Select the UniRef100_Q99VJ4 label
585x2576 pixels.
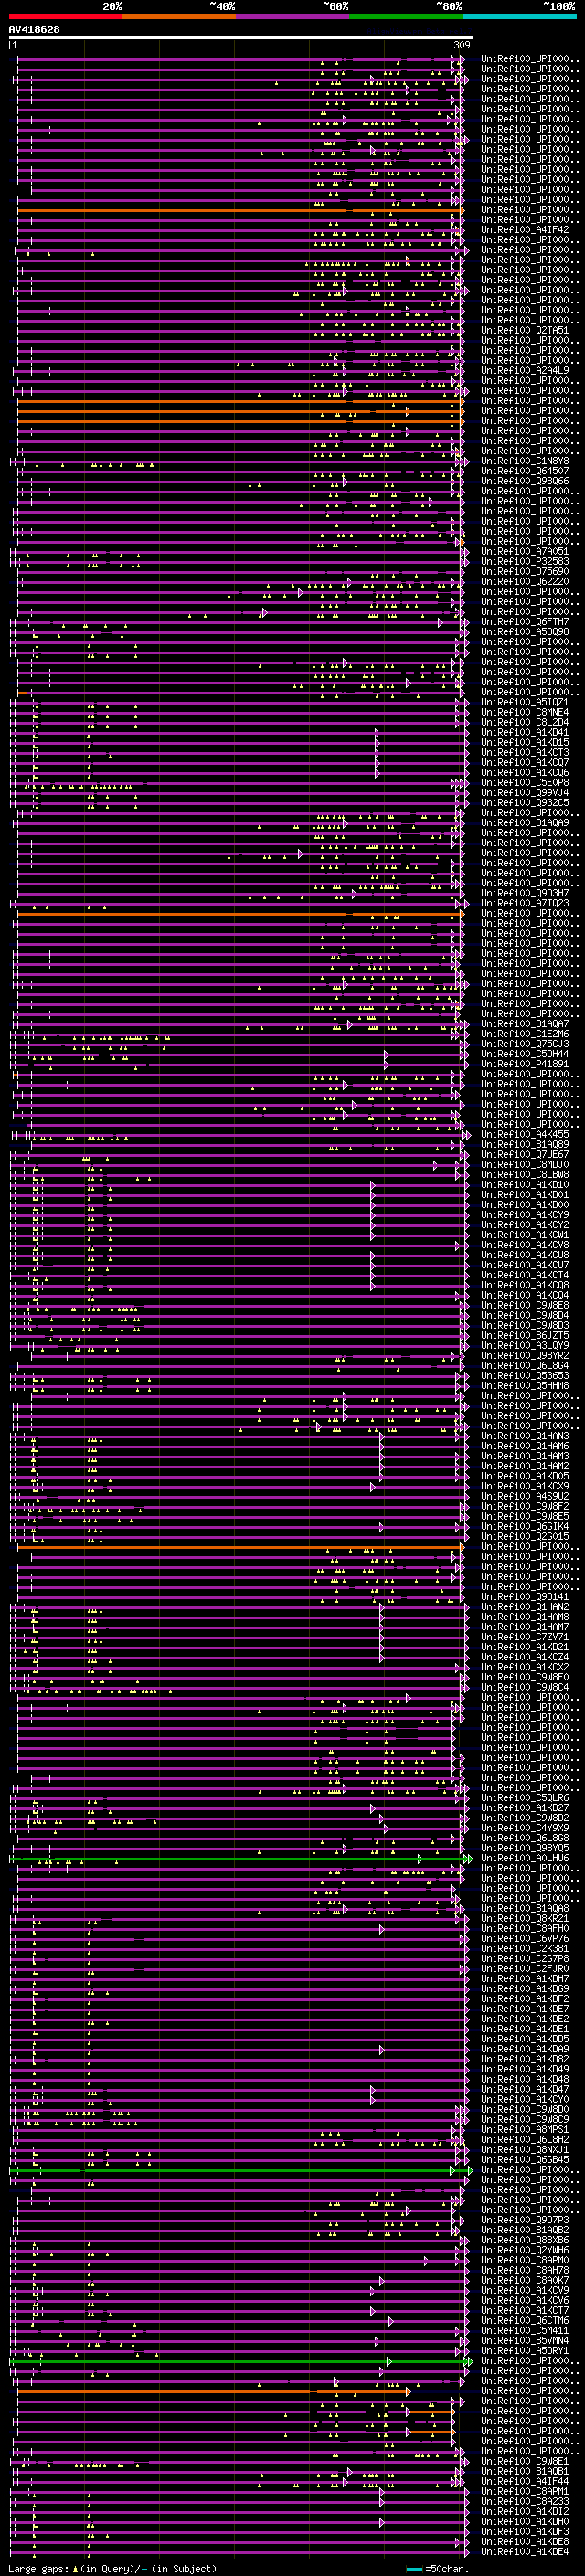(525, 792)
